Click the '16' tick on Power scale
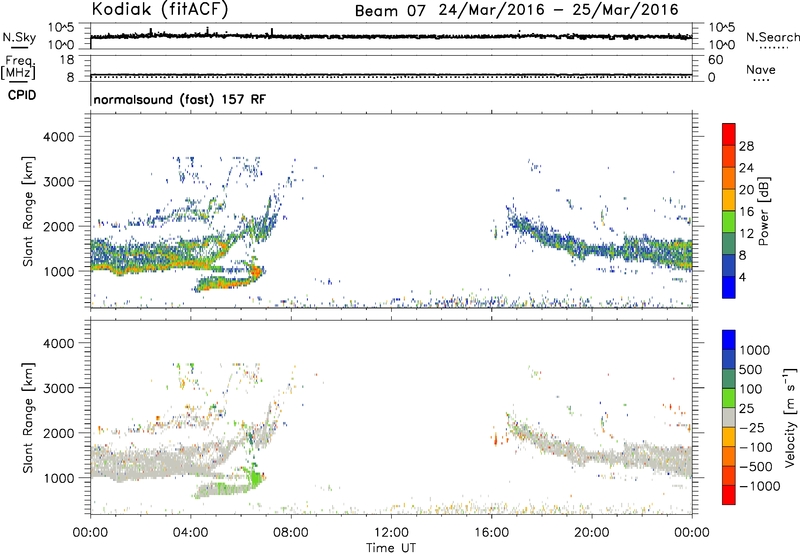Viewport: 800px width, 554px height. (x=746, y=212)
